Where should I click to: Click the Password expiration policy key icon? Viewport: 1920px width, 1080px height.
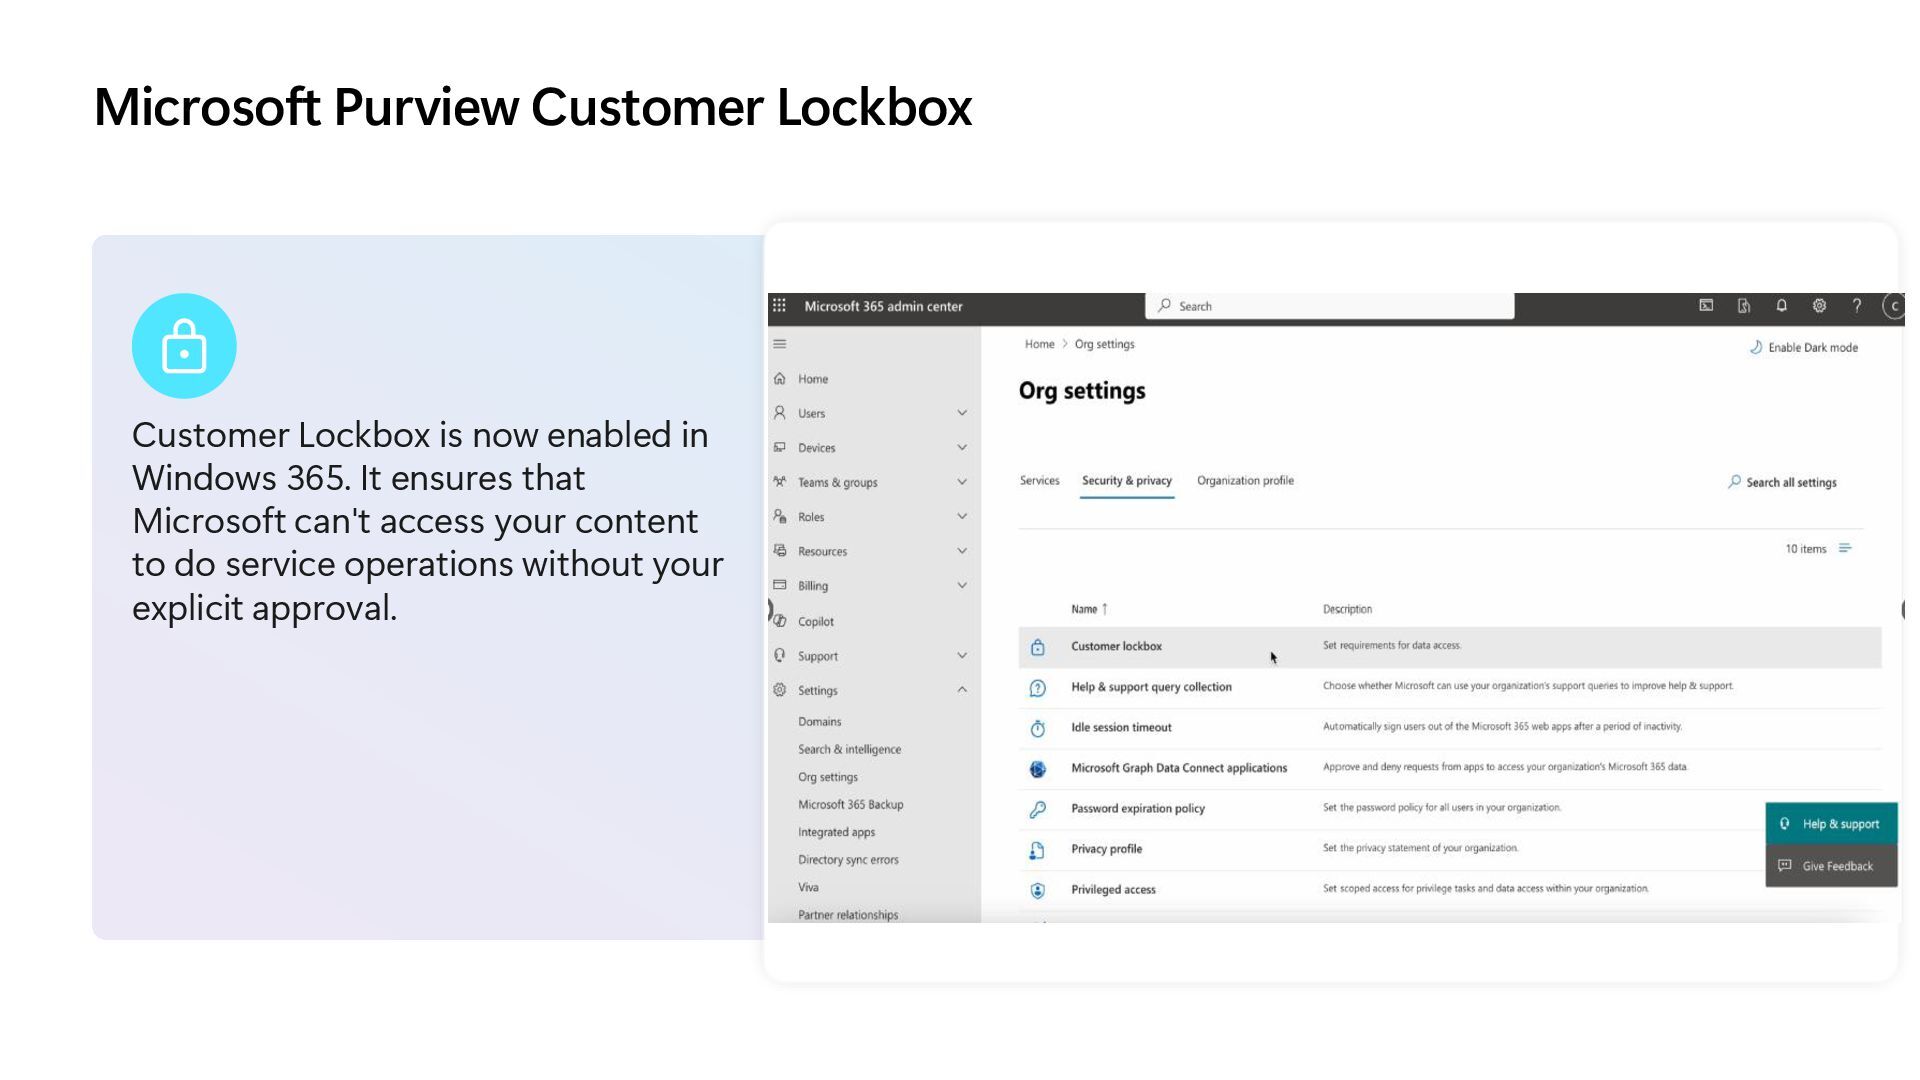1038,809
